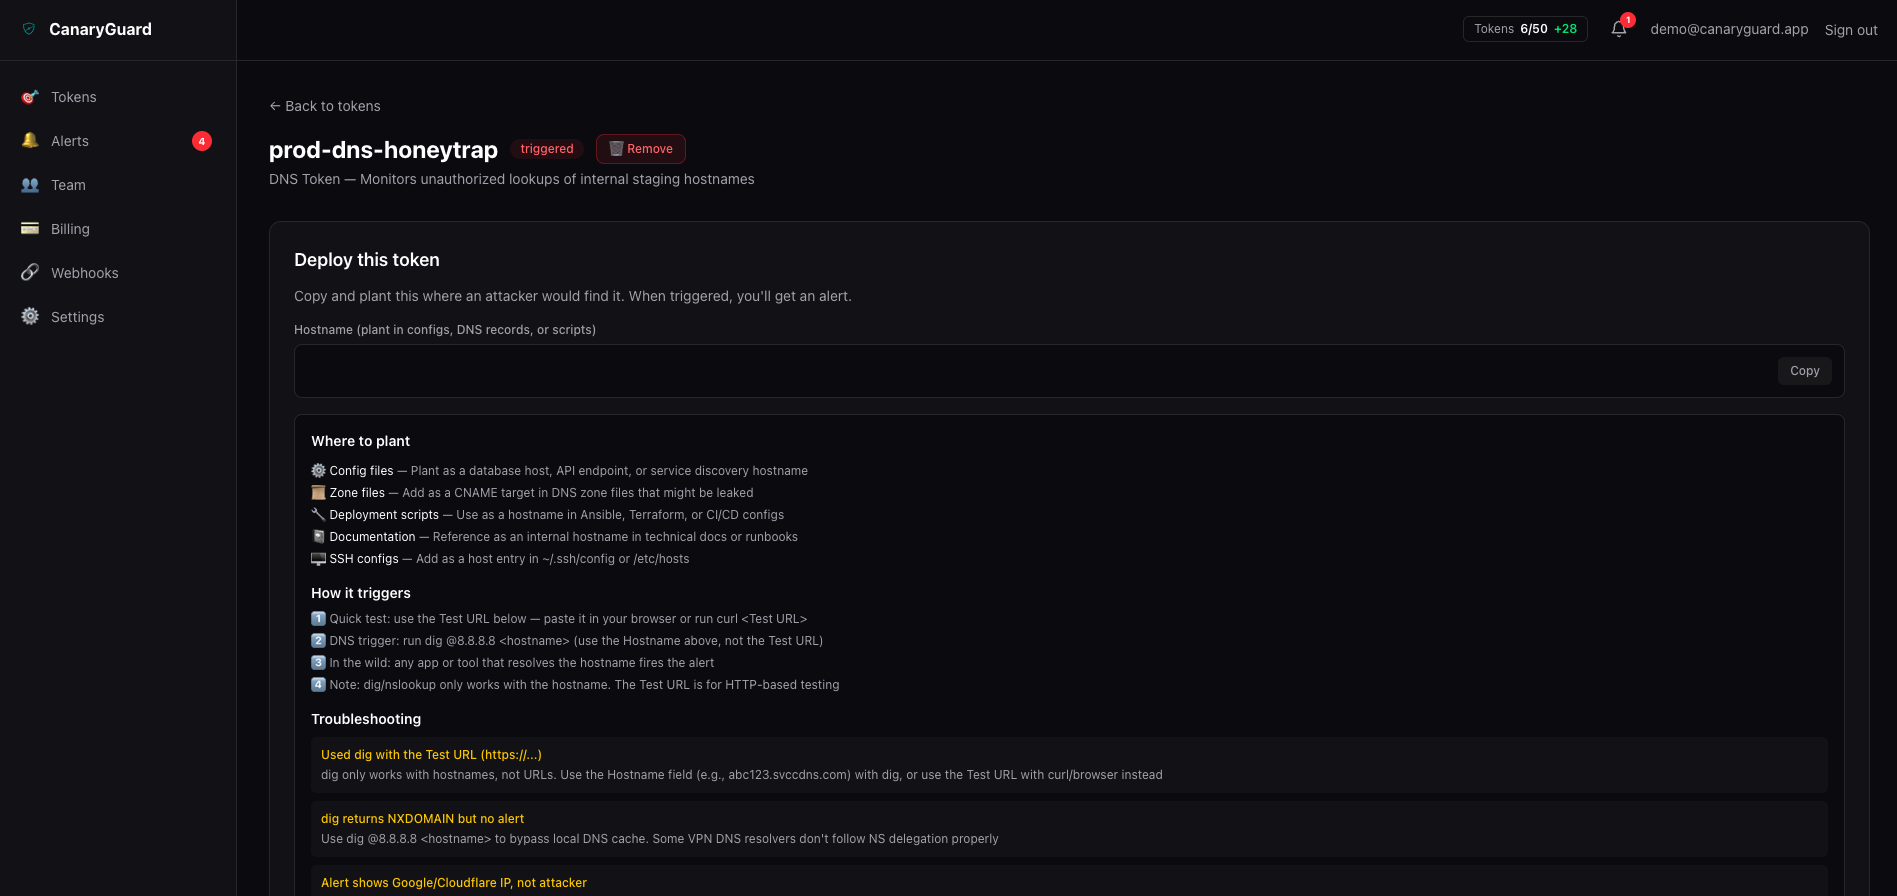This screenshot has height=896, width=1897.
Task: Click the demo@canaryguard.app account email
Action: (x=1729, y=29)
